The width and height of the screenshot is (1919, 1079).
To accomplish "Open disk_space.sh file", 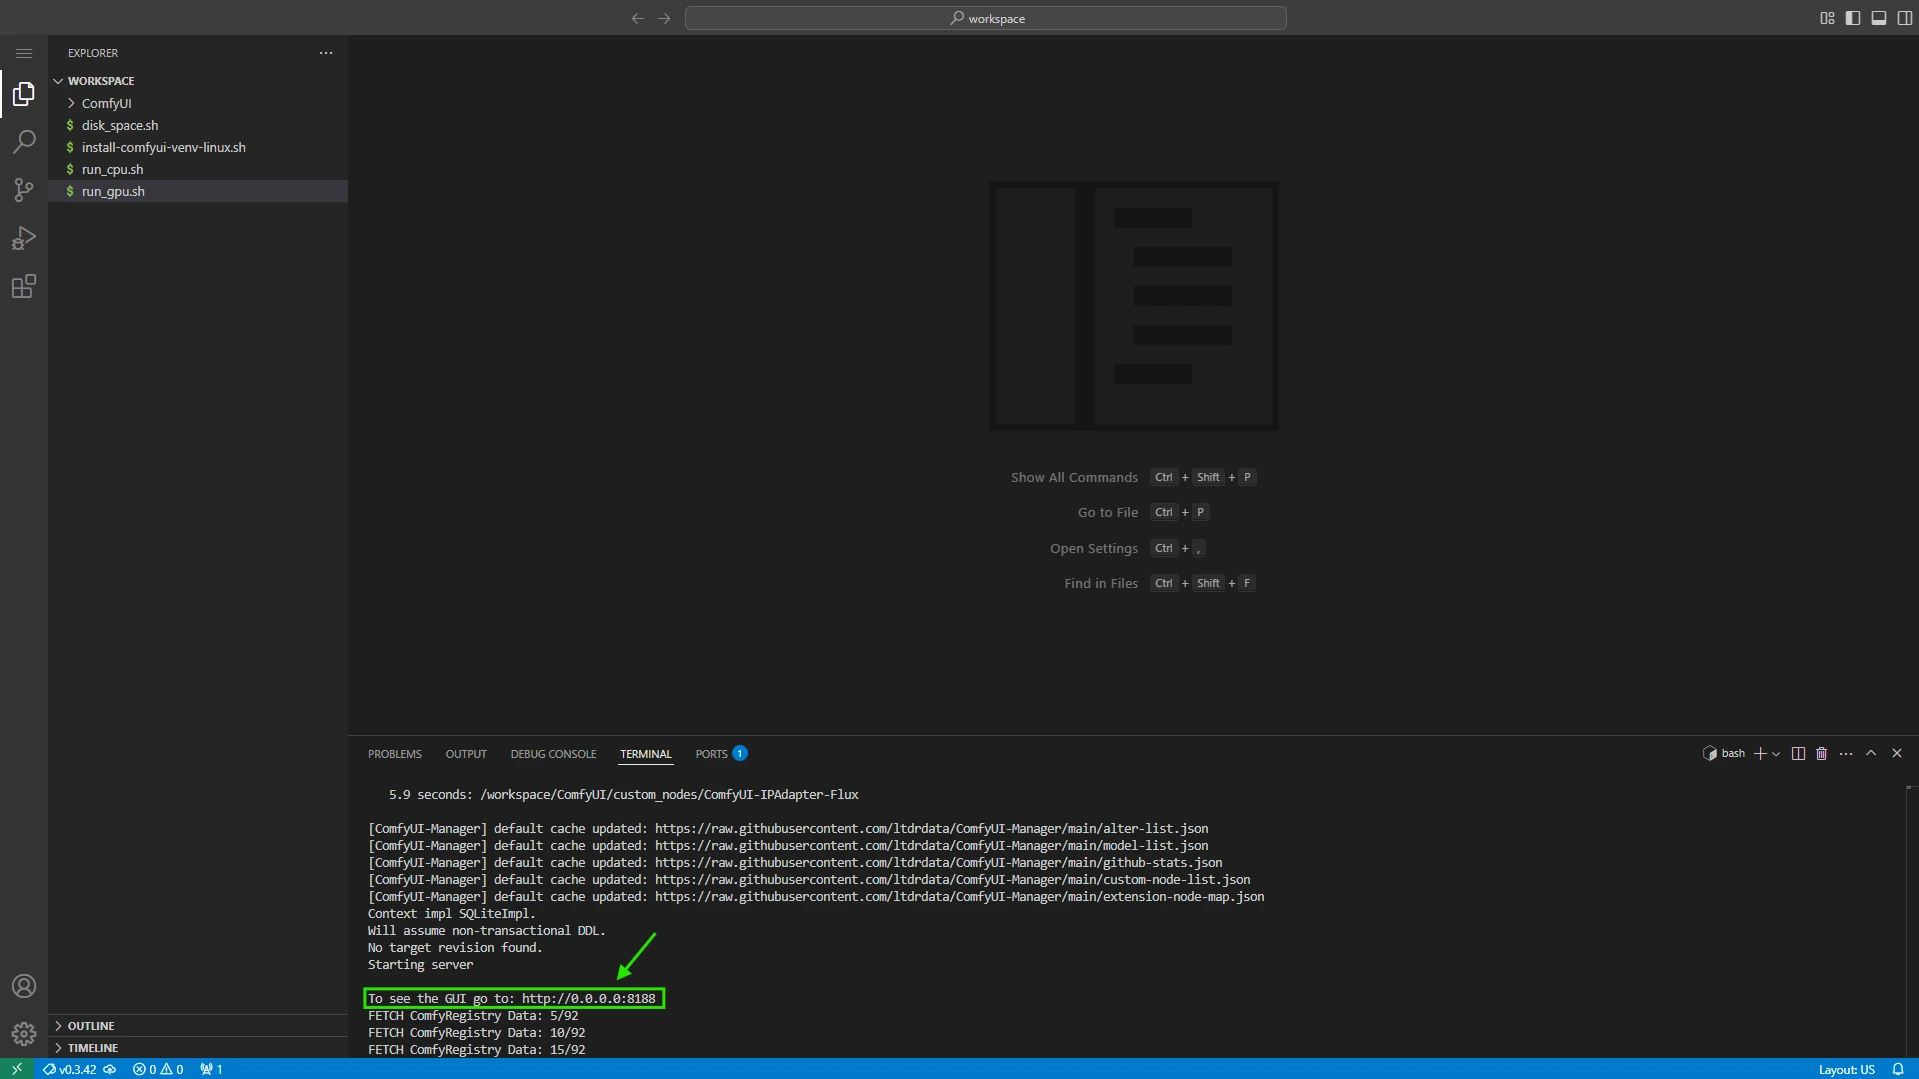I will (198, 125).
